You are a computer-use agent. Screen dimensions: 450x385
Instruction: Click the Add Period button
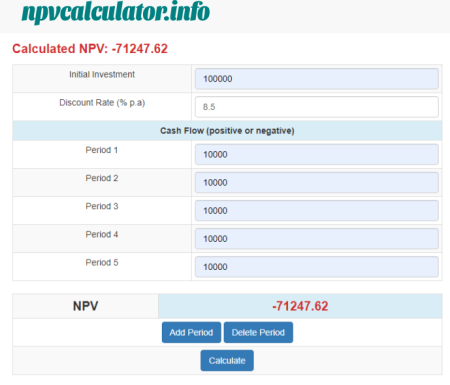click(x=191, y=332)
